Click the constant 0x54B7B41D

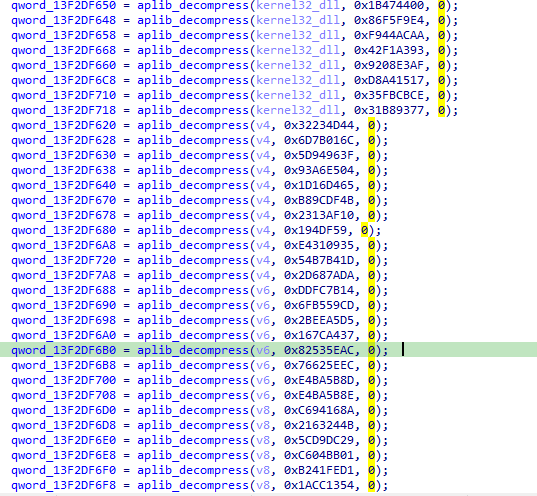pyautogui.click(x=319, y=261)
